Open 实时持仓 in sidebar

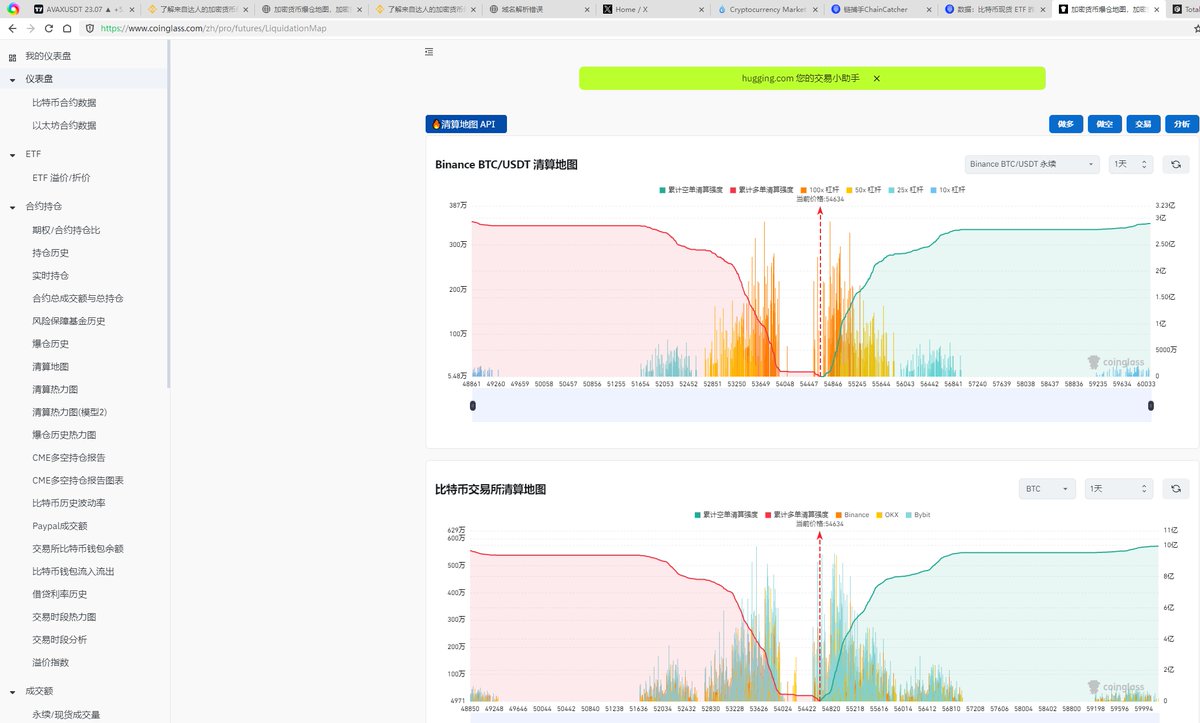tap(50, 276)
